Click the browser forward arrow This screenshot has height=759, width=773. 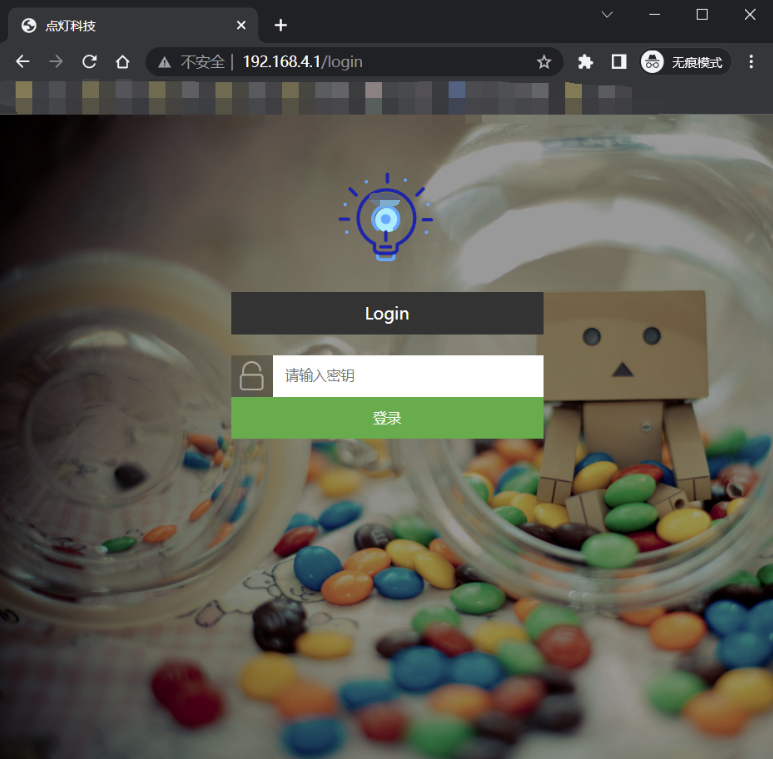click(56, 62)
